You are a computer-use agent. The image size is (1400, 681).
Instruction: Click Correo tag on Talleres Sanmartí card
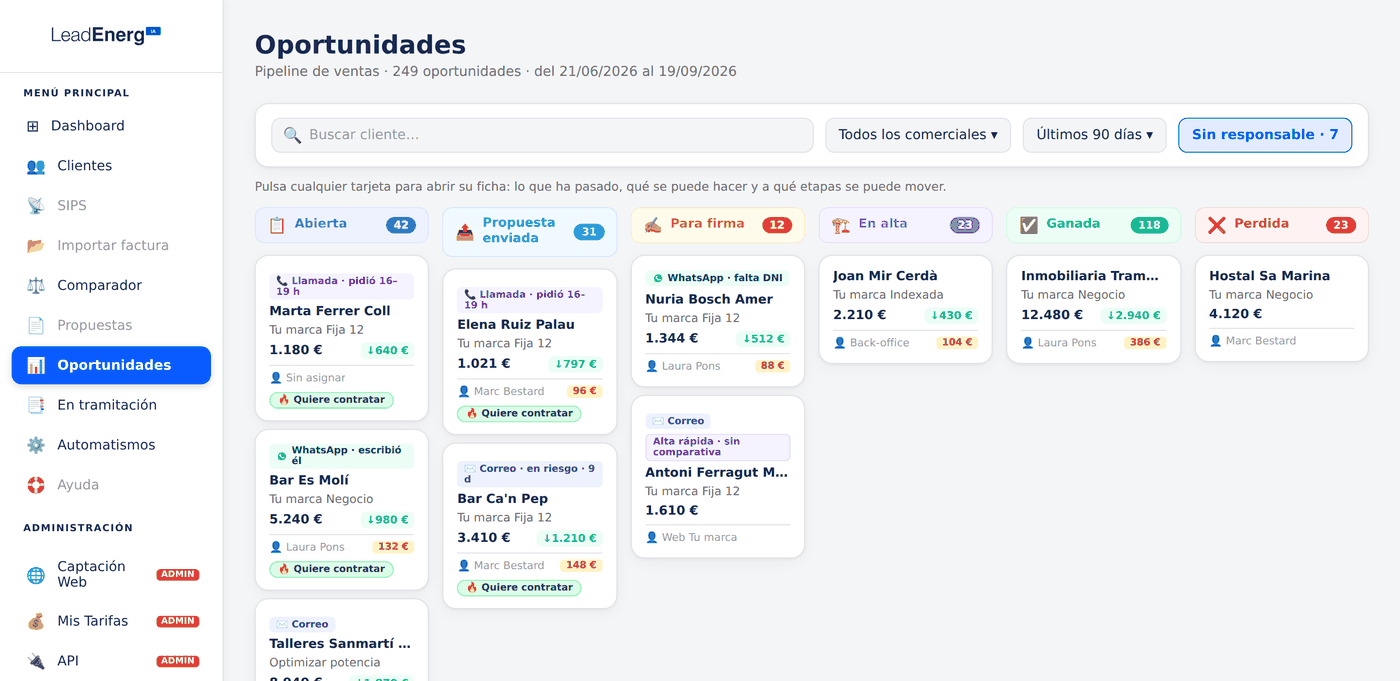(x=302, y=624)
